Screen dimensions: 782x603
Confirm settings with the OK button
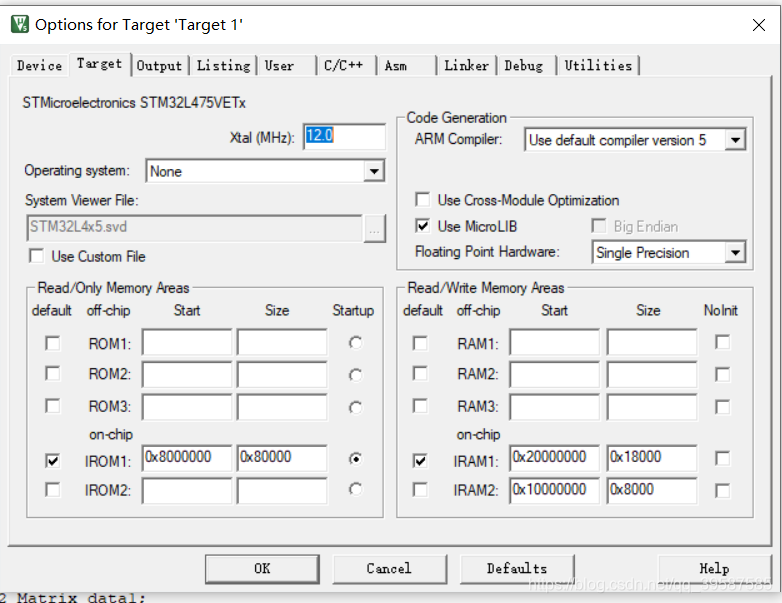tap(262, 569)
